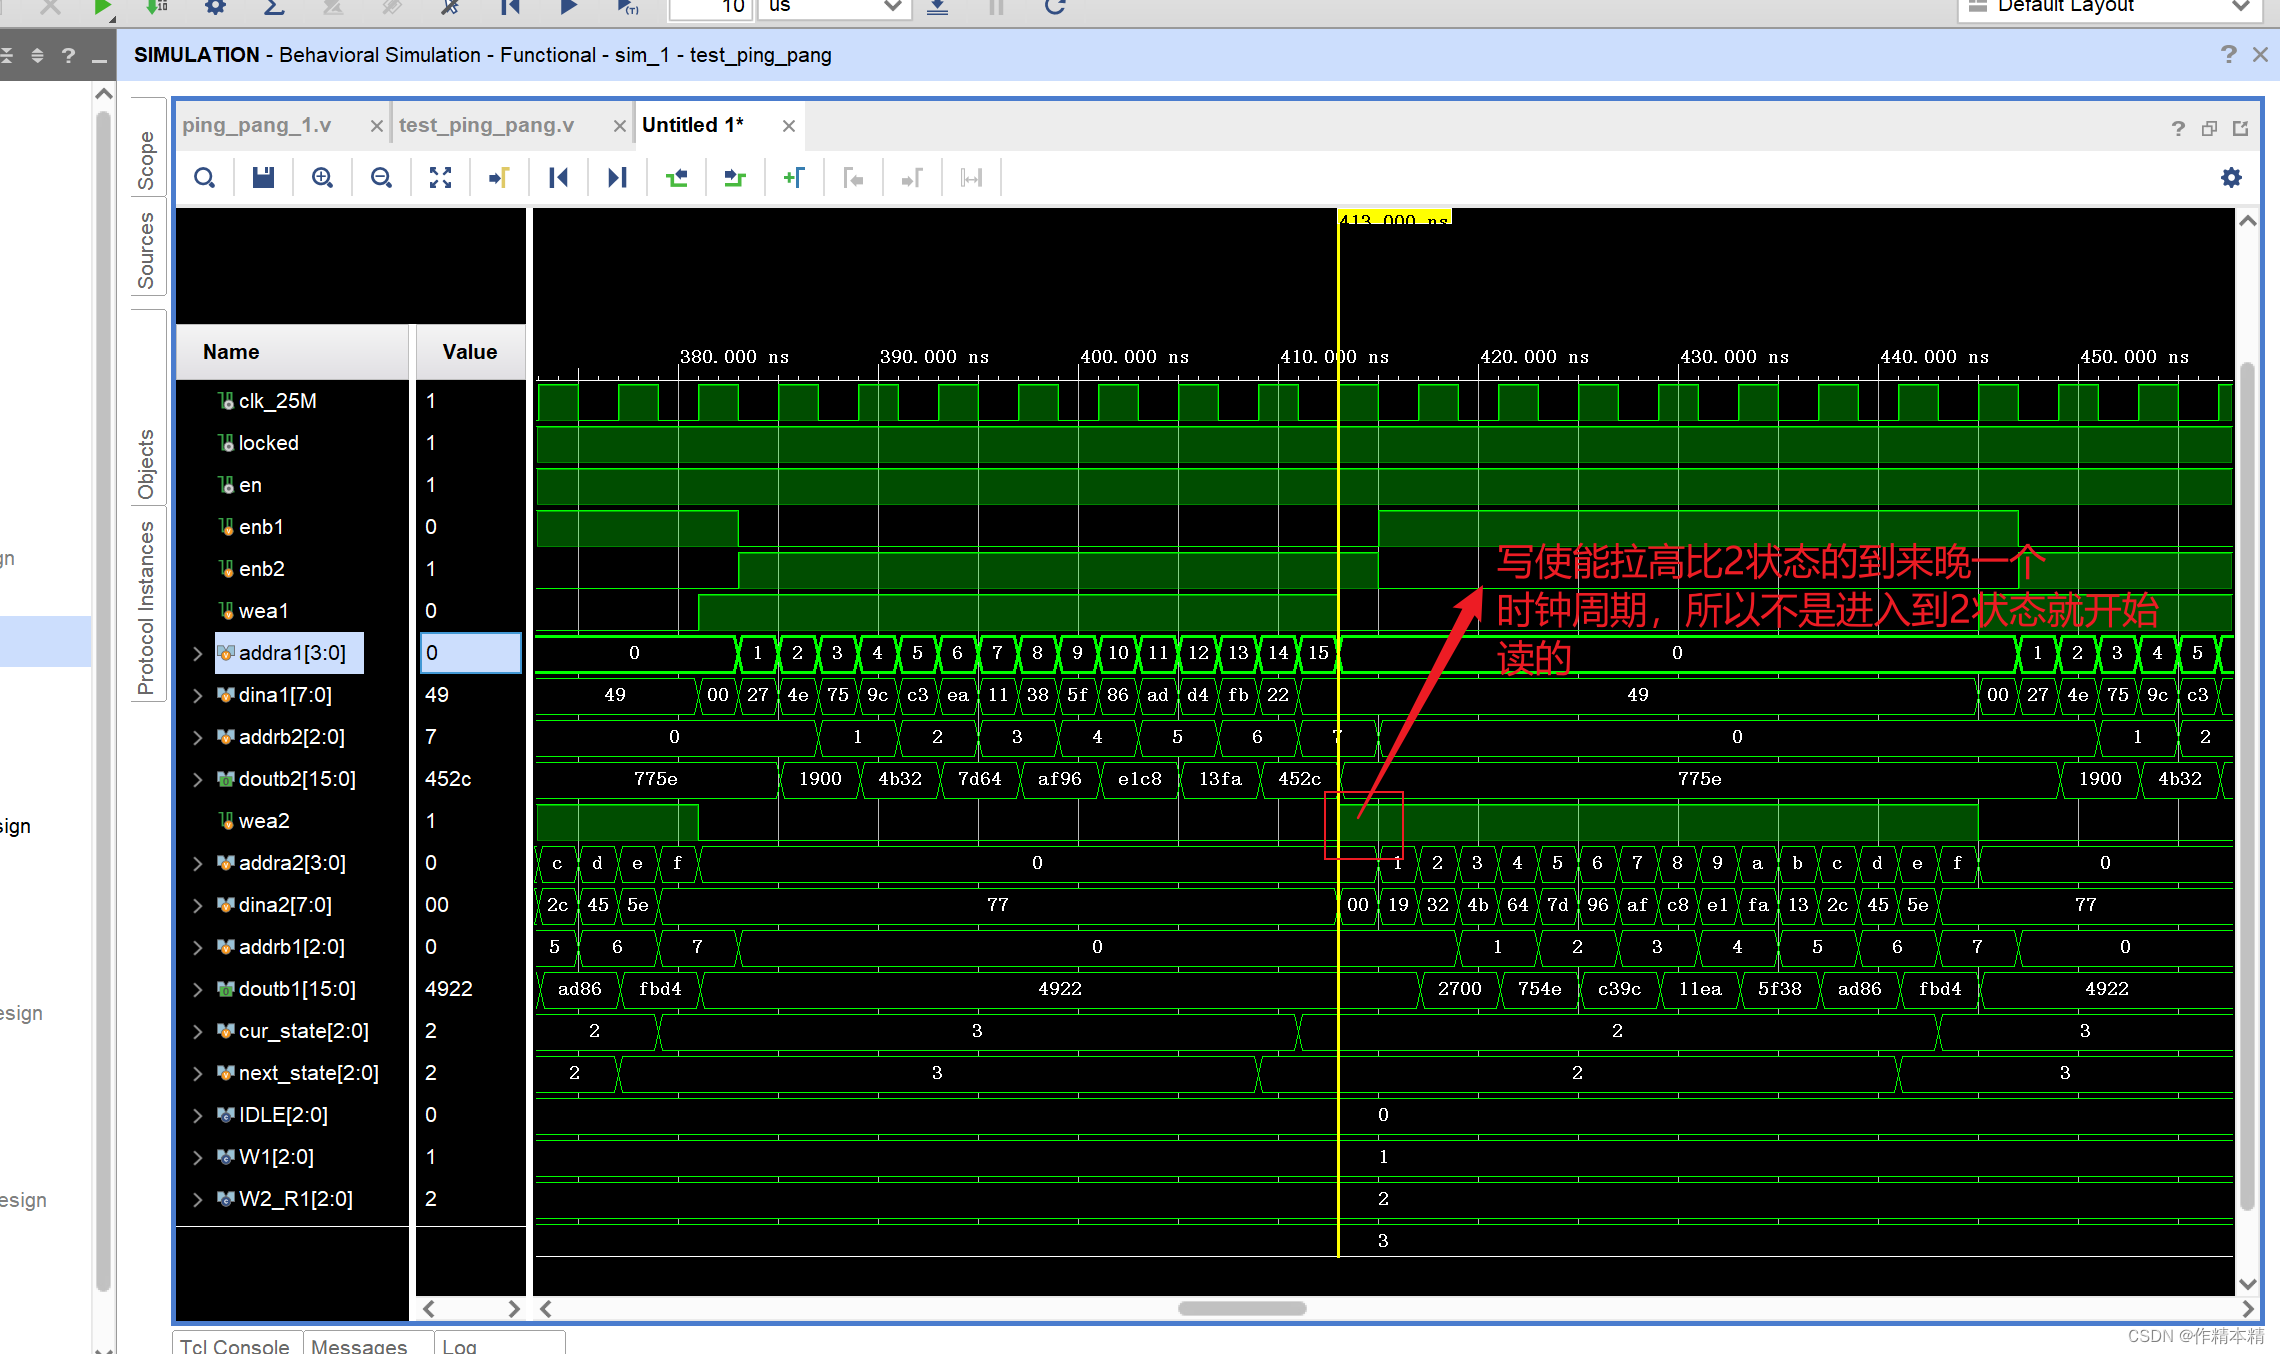The width and height of the screenshot is (2280, 1354).
Task: Zoom fit the entire waveform
Action: [x=440, y=177]
